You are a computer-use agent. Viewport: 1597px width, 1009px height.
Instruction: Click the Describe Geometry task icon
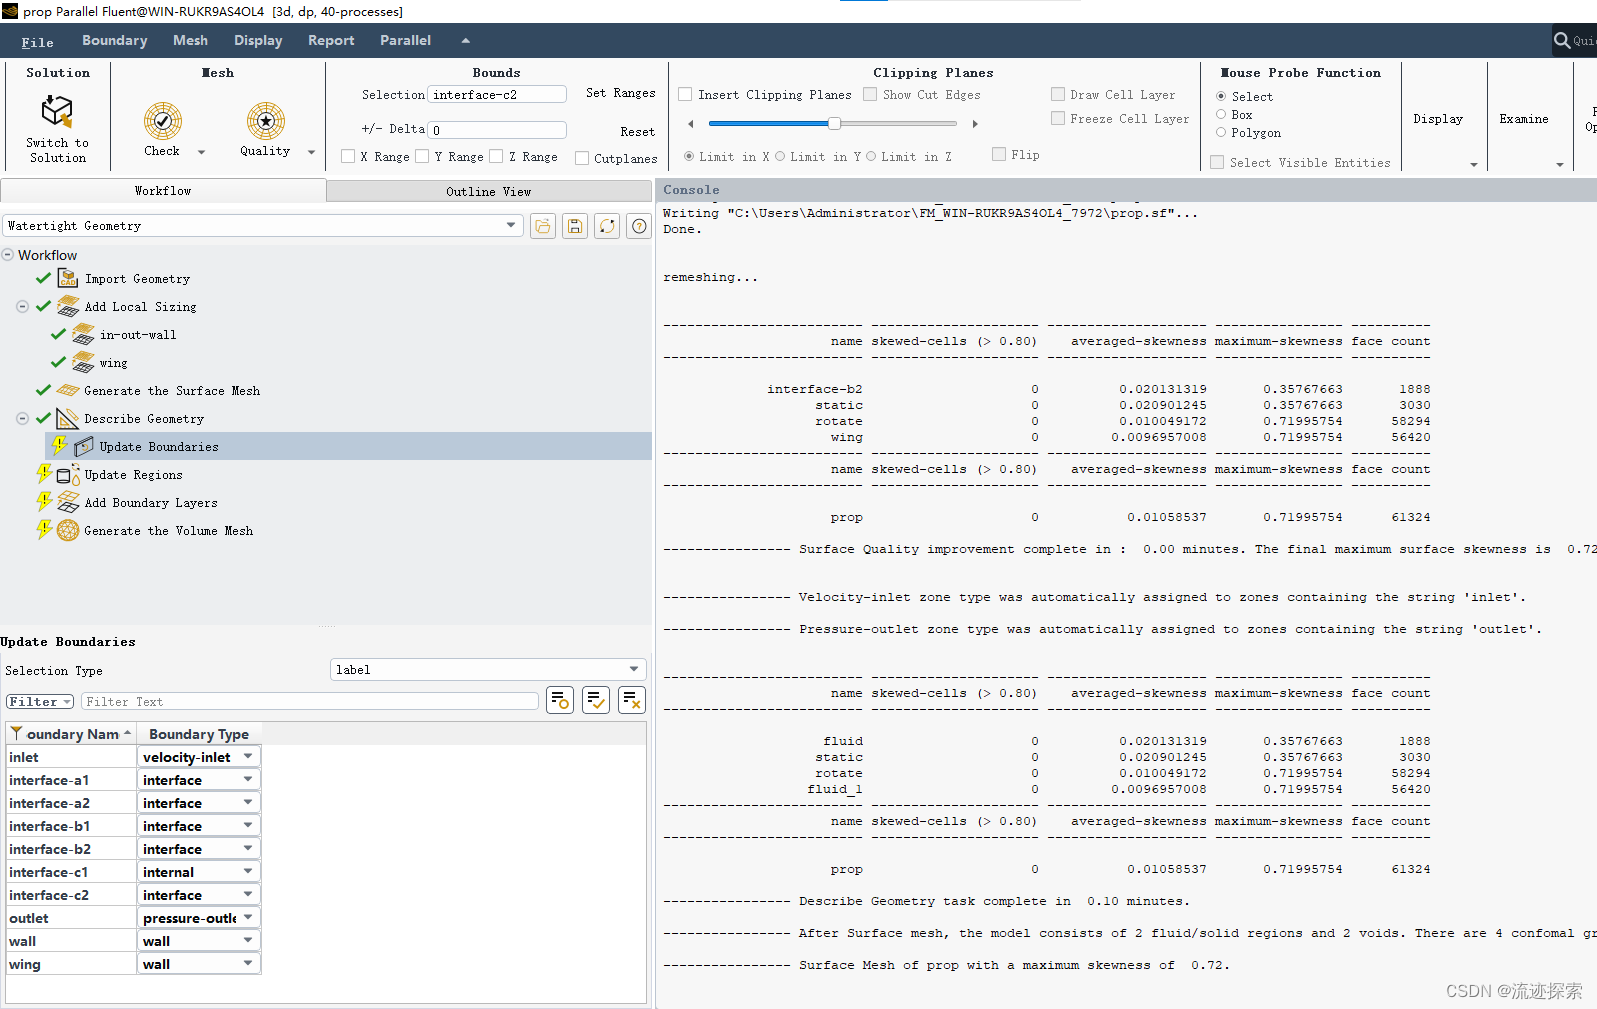click(68, 418)
